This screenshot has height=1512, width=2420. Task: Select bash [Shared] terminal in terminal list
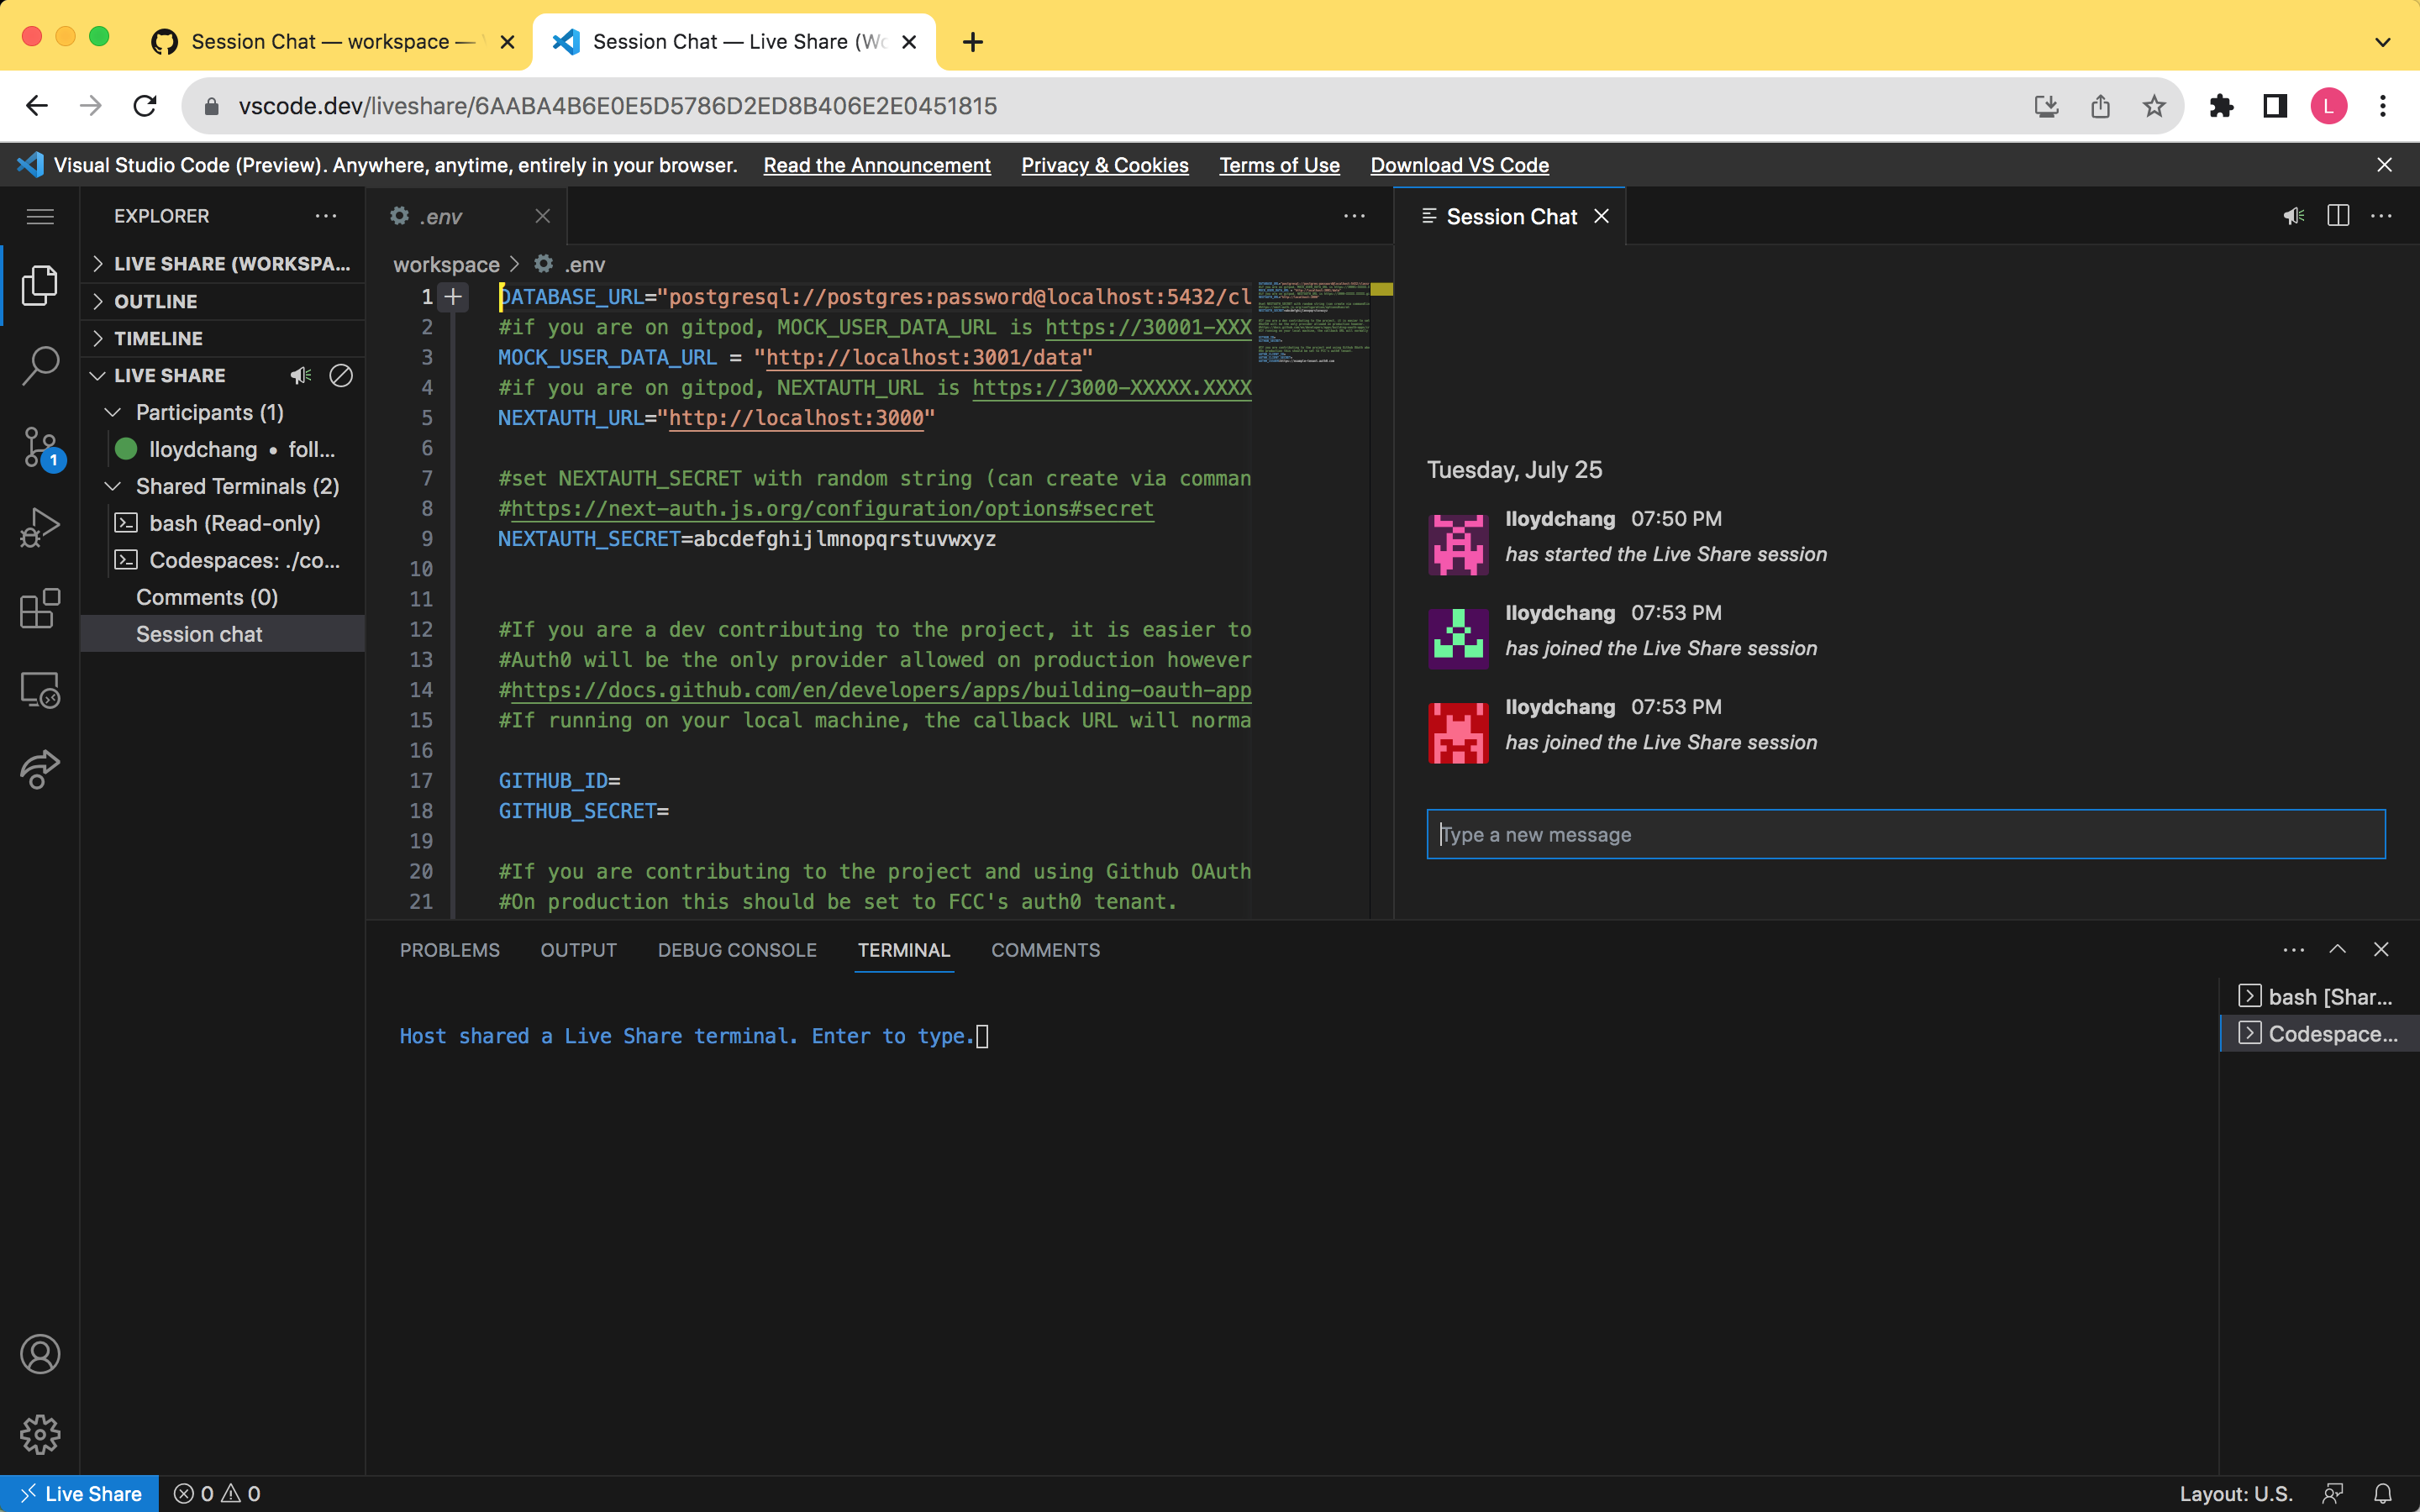click(2320, 997)
